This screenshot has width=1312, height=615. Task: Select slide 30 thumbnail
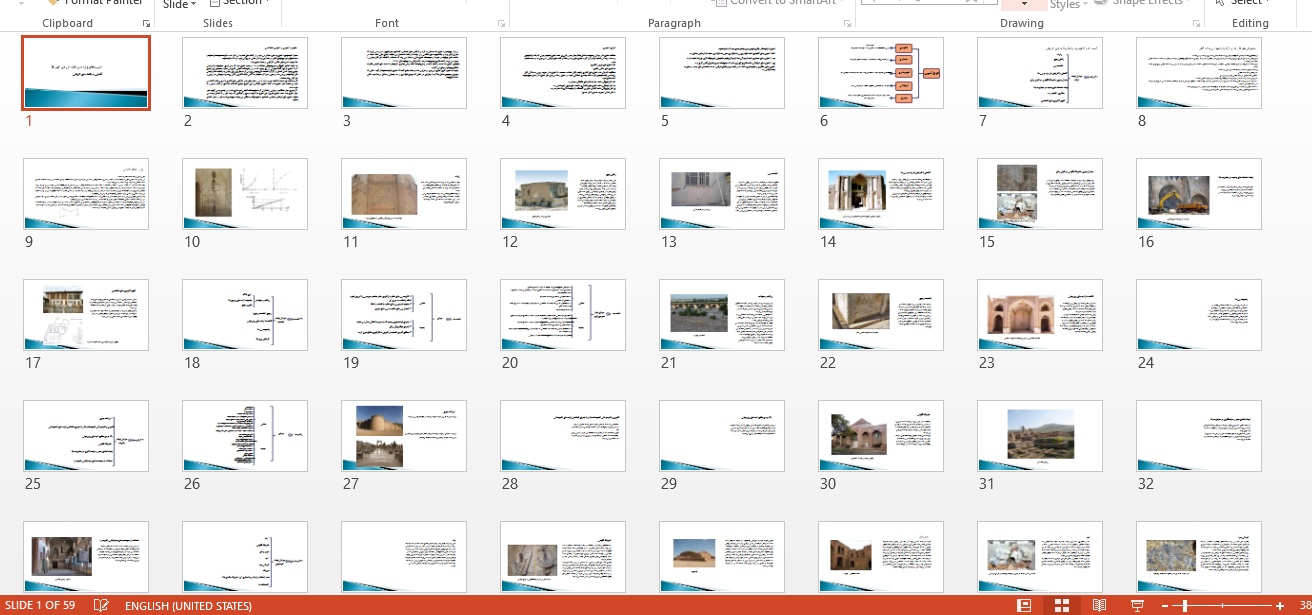881,436
